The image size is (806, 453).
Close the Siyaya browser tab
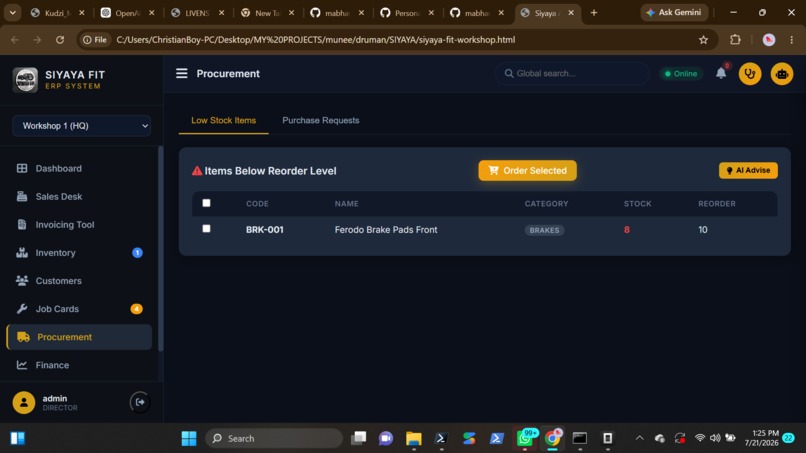(x=571, y=13)
